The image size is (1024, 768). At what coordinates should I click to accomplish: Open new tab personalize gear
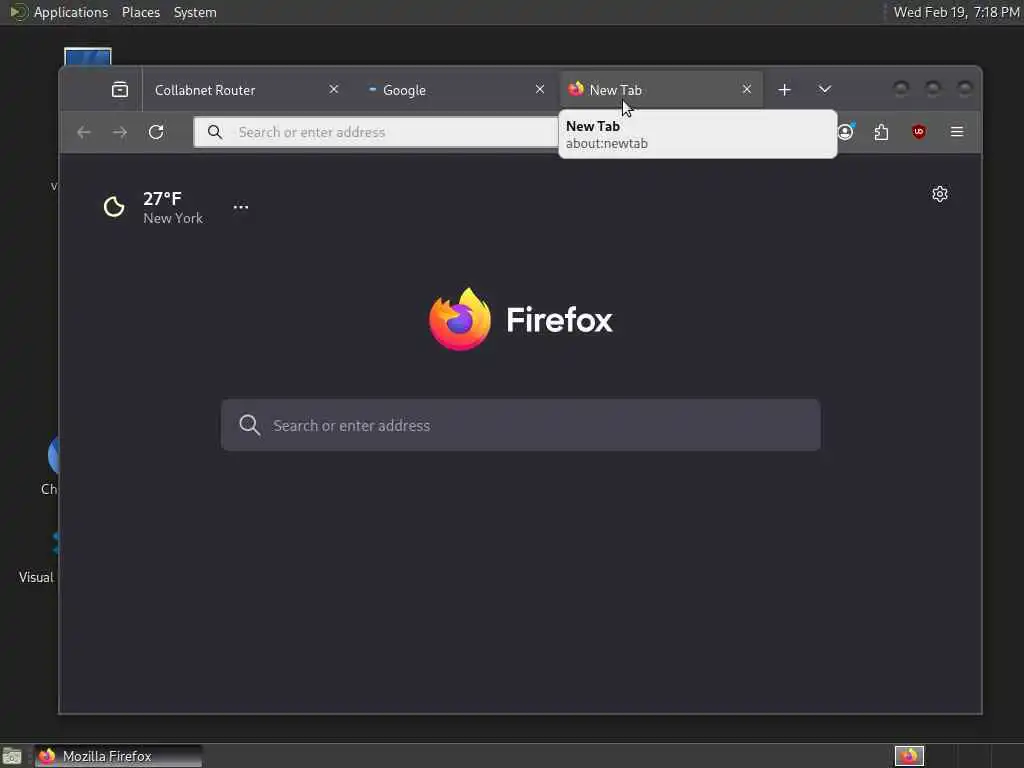point(940,194)
